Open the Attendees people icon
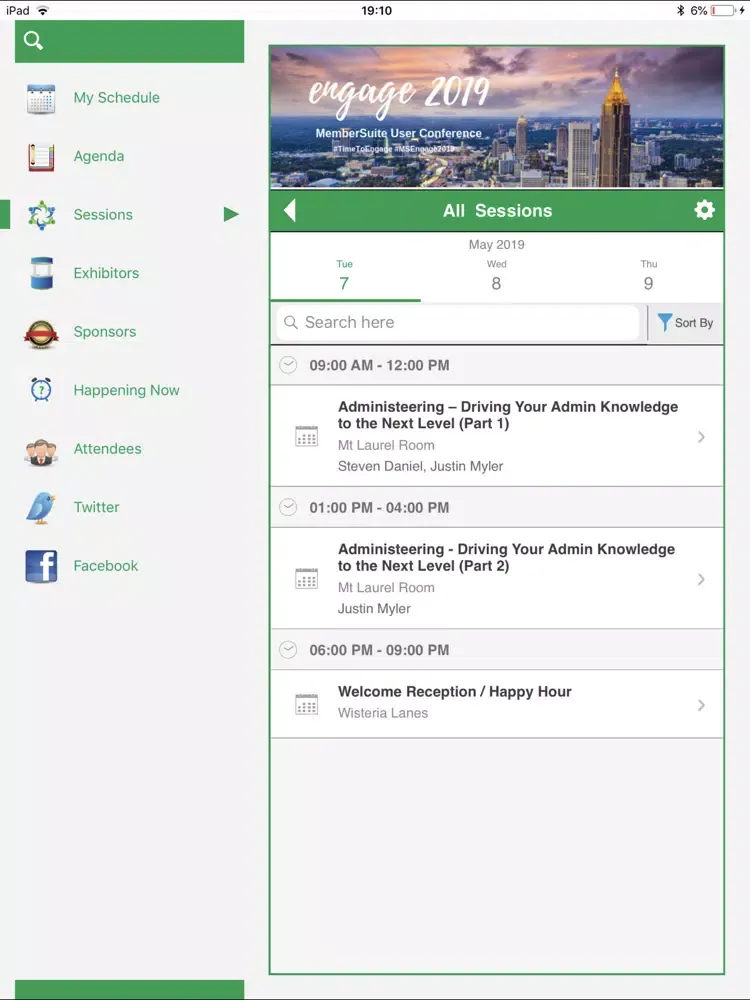 click(x=41, y=452)
